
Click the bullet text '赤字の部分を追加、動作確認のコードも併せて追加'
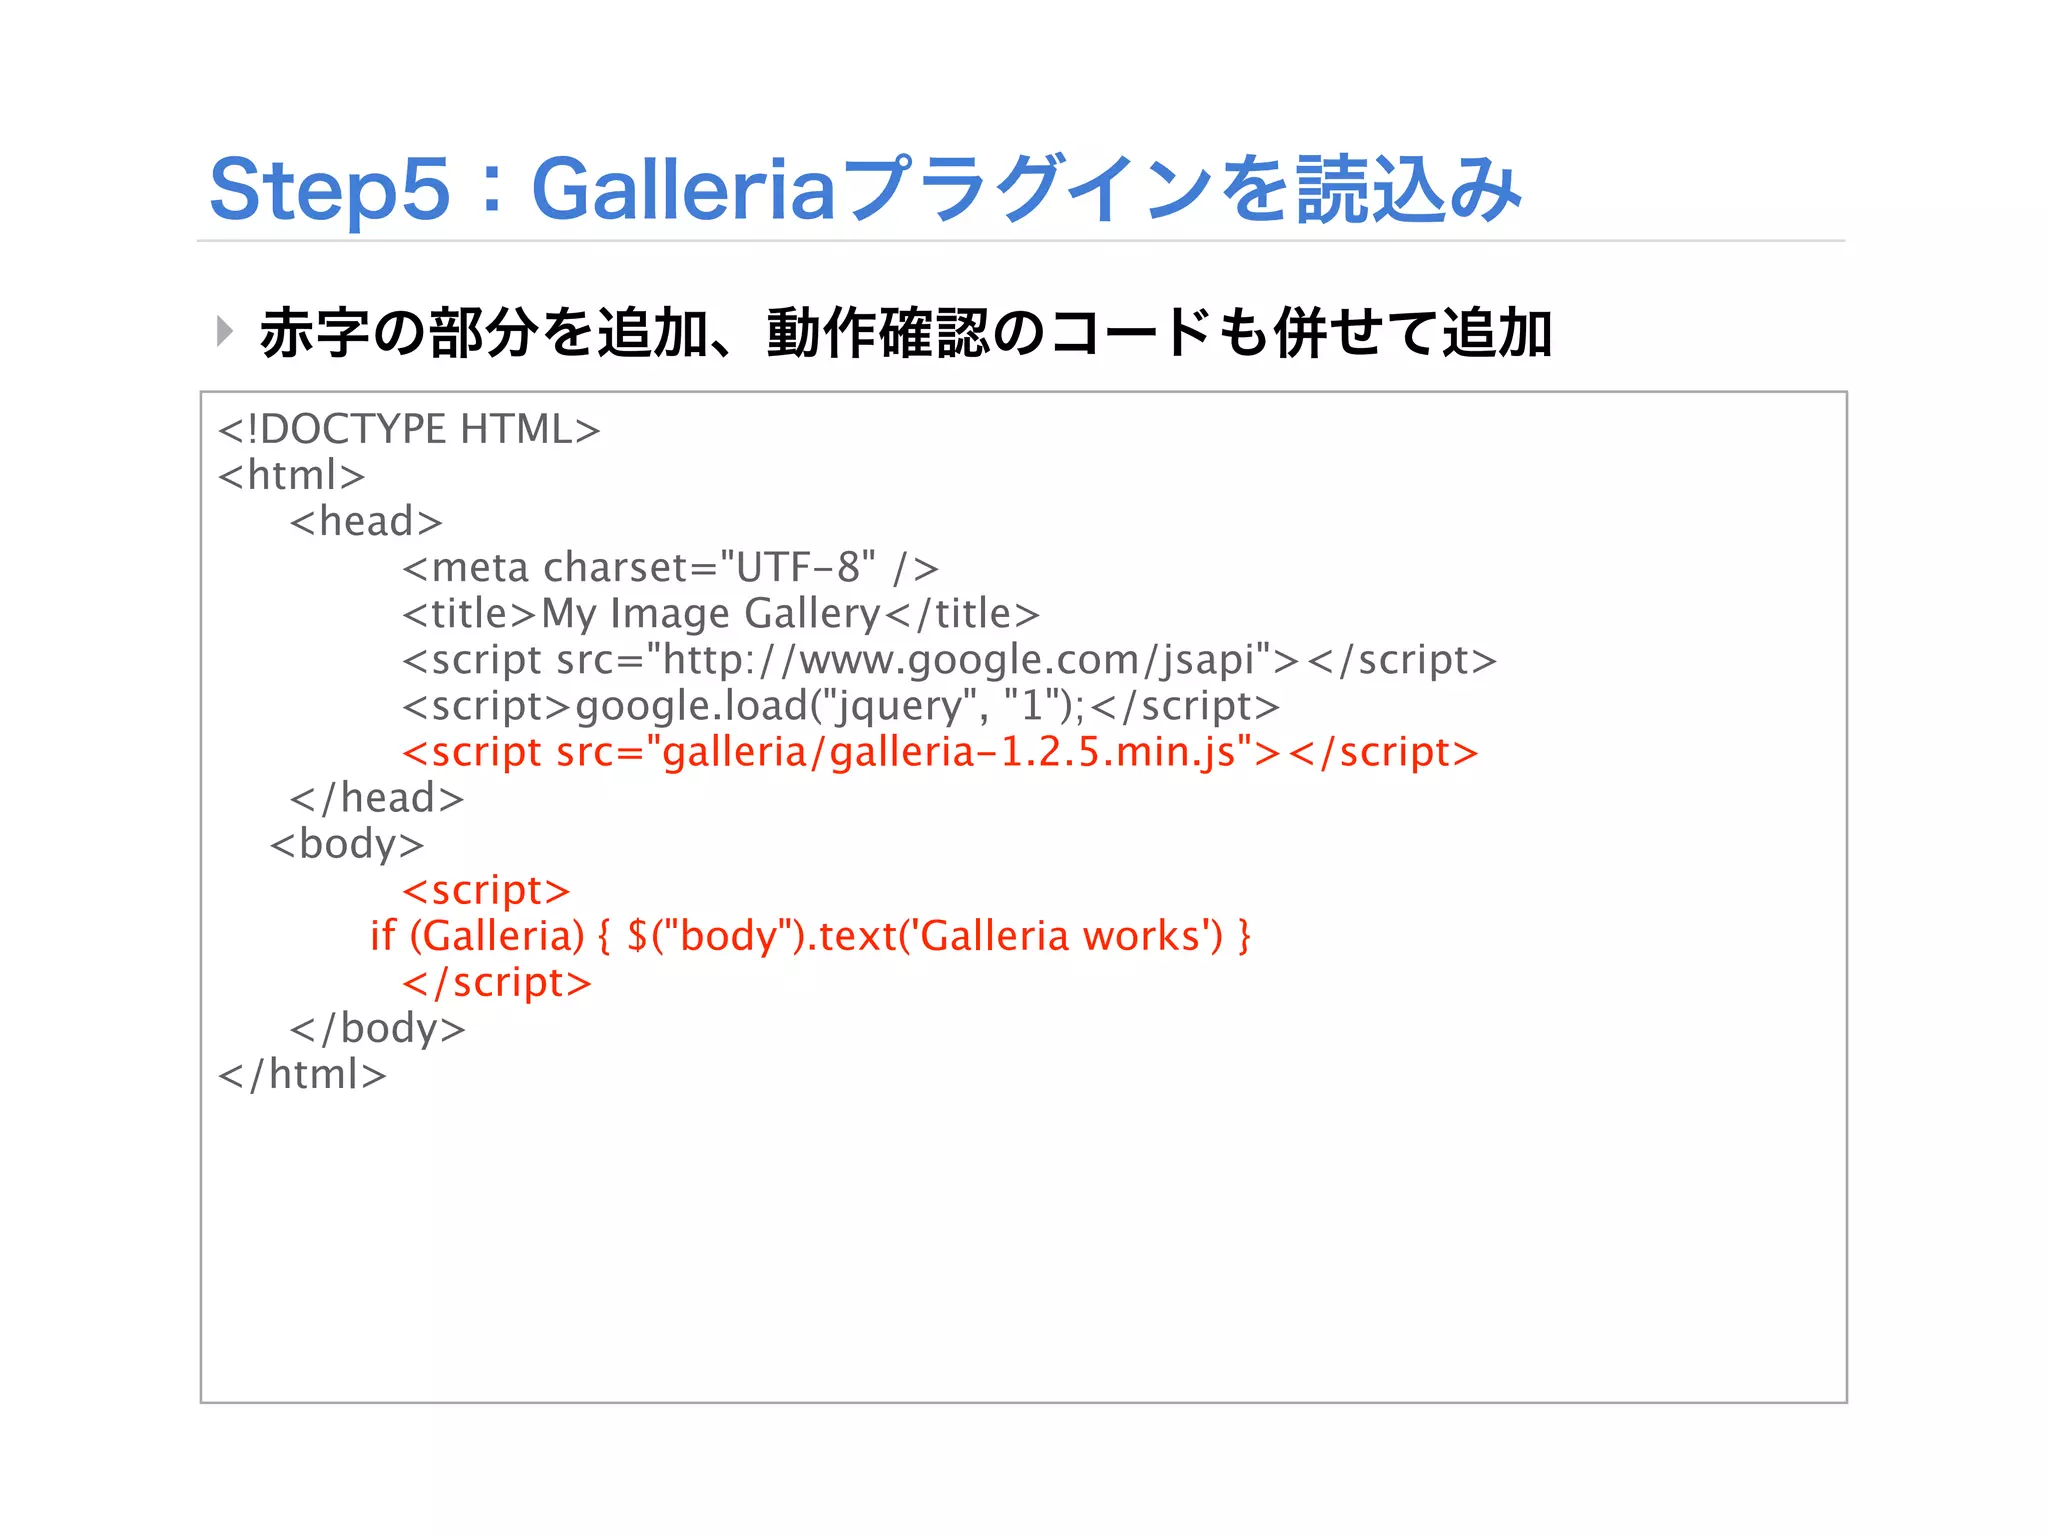click(906, 333)
